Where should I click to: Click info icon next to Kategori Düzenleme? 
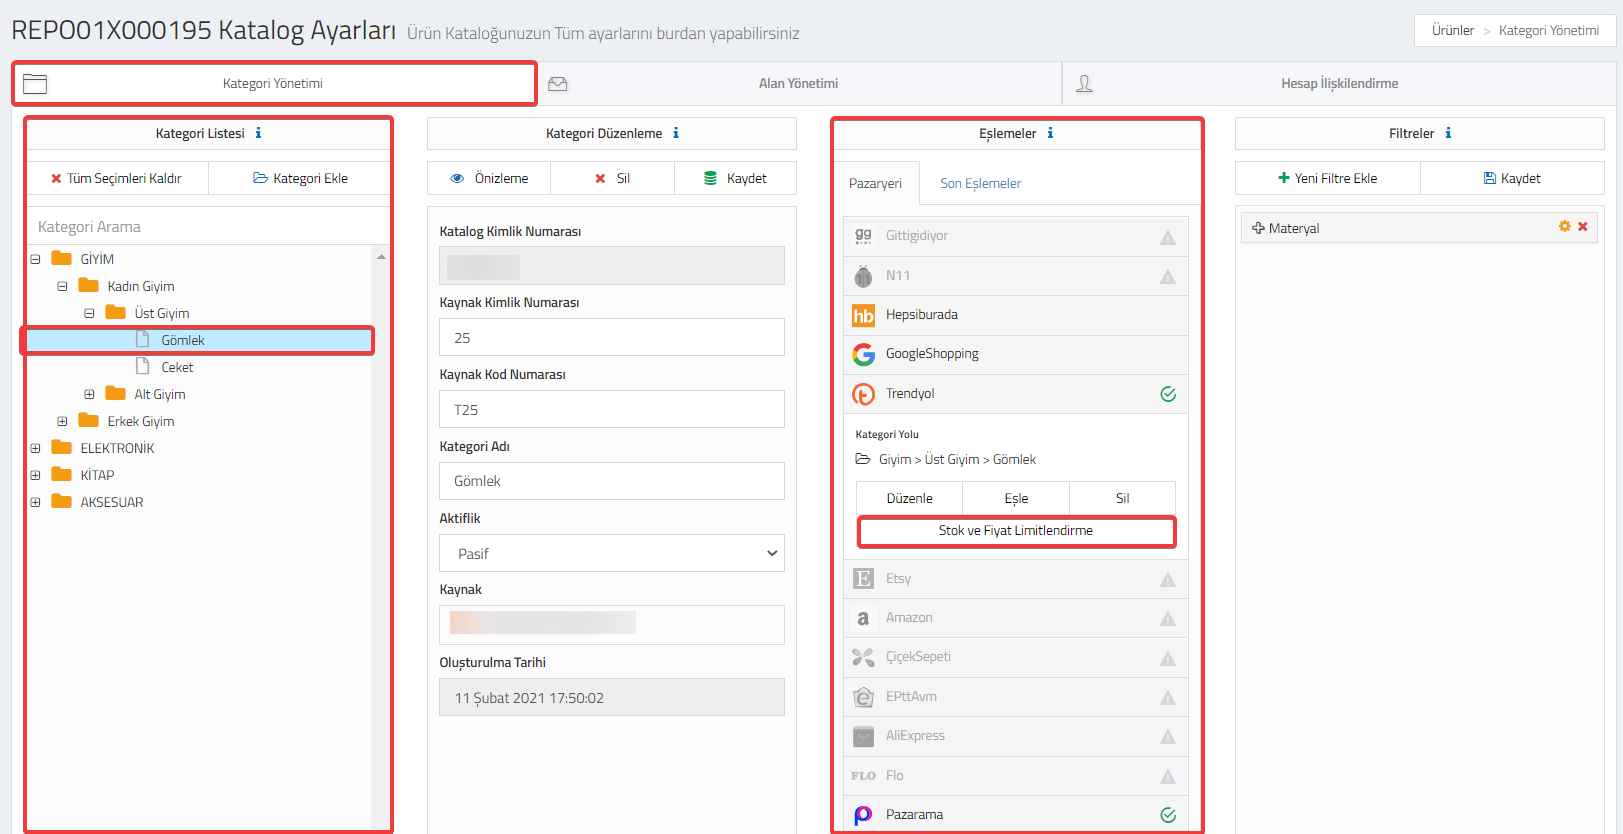[x=676, y=133]
